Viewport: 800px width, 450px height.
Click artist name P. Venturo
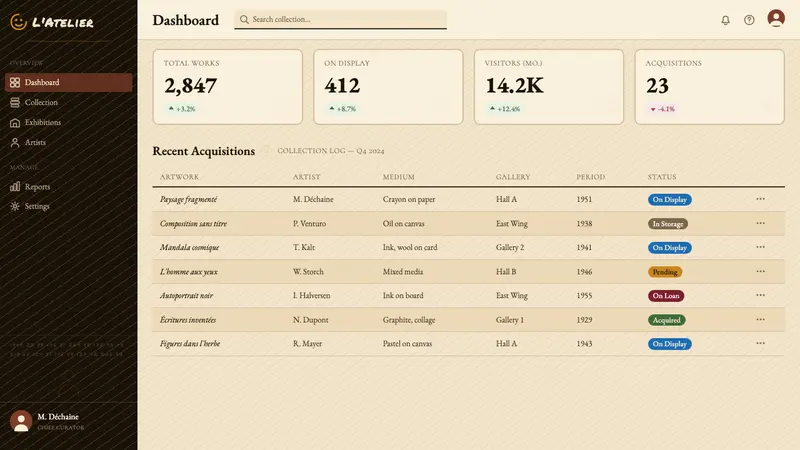click(x=309, y=223)
